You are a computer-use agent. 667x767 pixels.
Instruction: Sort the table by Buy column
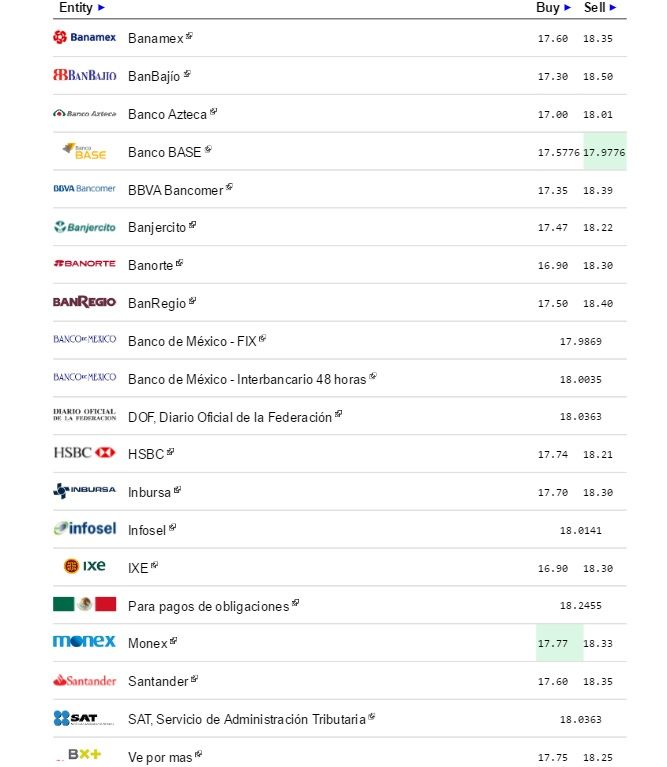[568, 8]
